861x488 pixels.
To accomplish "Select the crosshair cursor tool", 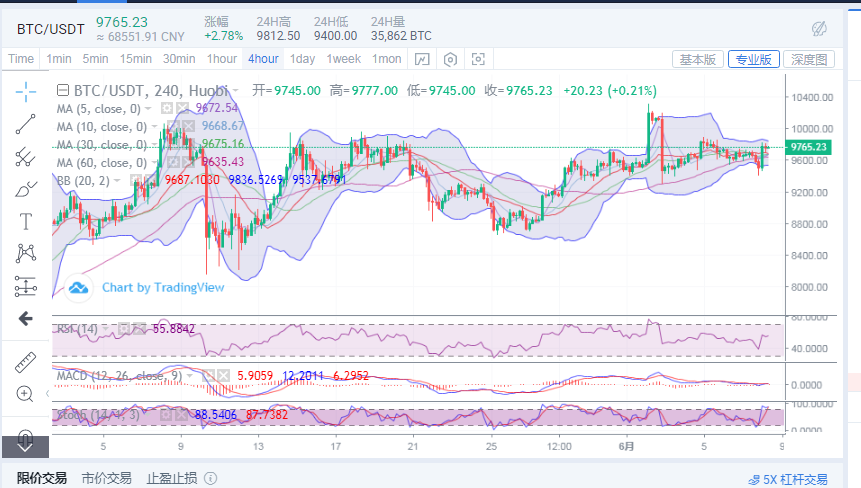I will point(26,92).
